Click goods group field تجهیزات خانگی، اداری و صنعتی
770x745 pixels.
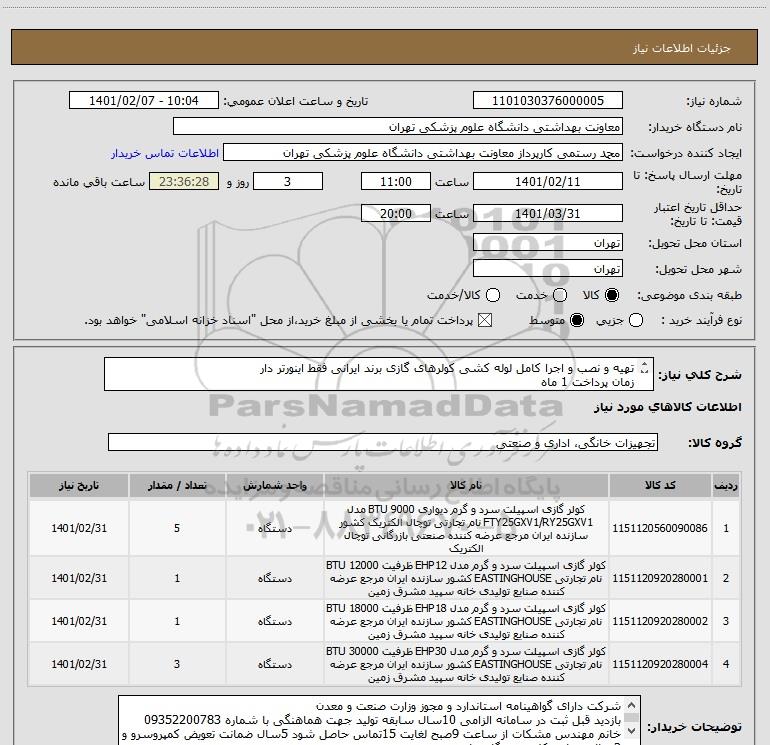[383, 442]
